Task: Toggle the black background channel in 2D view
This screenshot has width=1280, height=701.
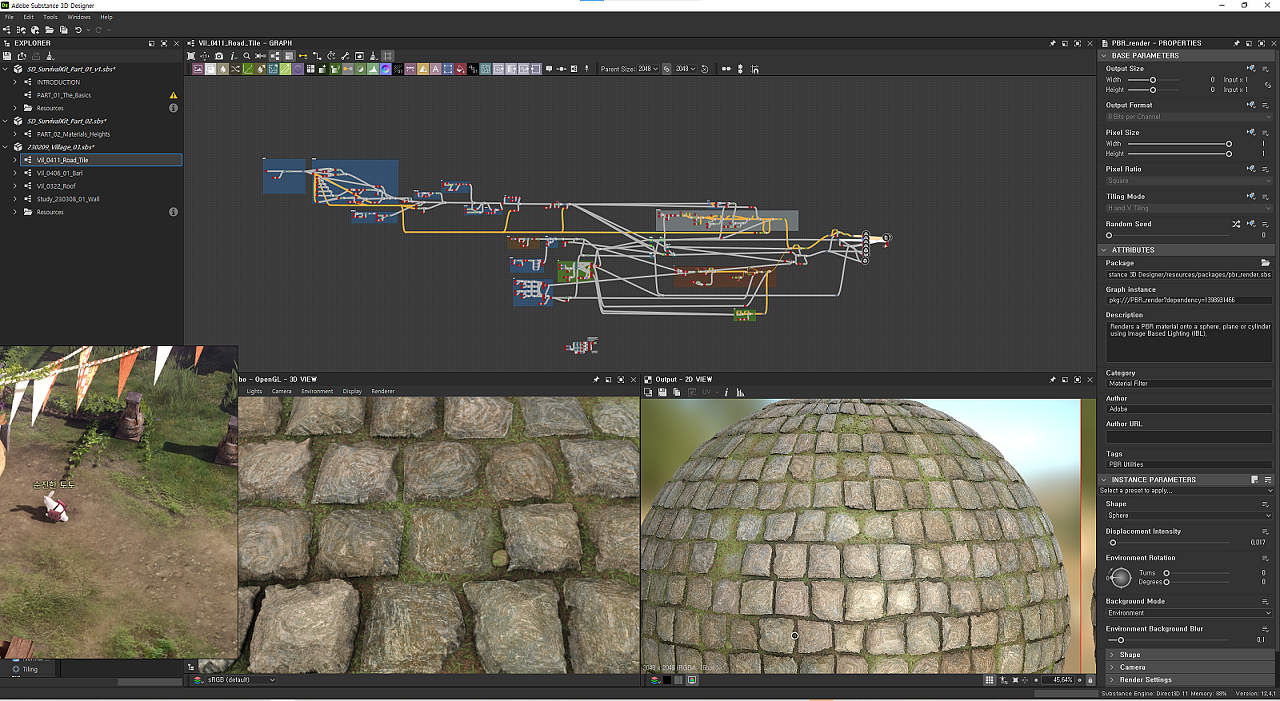Action: coord(667,680)
